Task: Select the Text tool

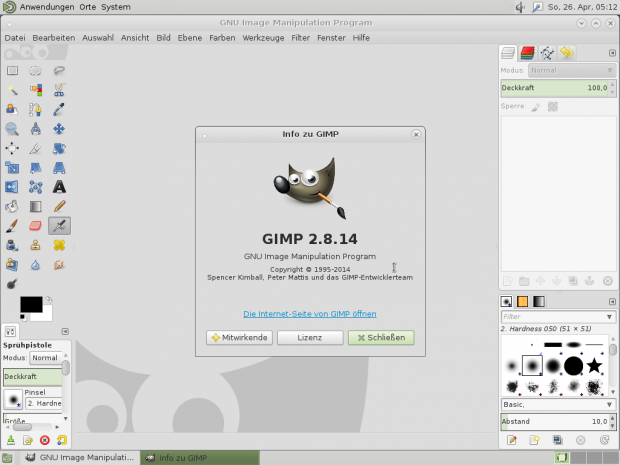Action: pyautogui.click(x=59, y=187)
